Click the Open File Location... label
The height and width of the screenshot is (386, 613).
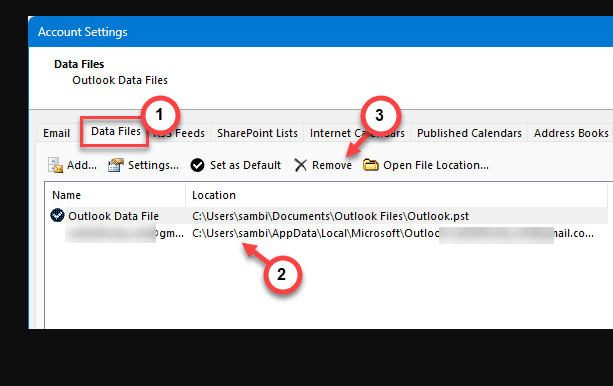coord(436,165)
